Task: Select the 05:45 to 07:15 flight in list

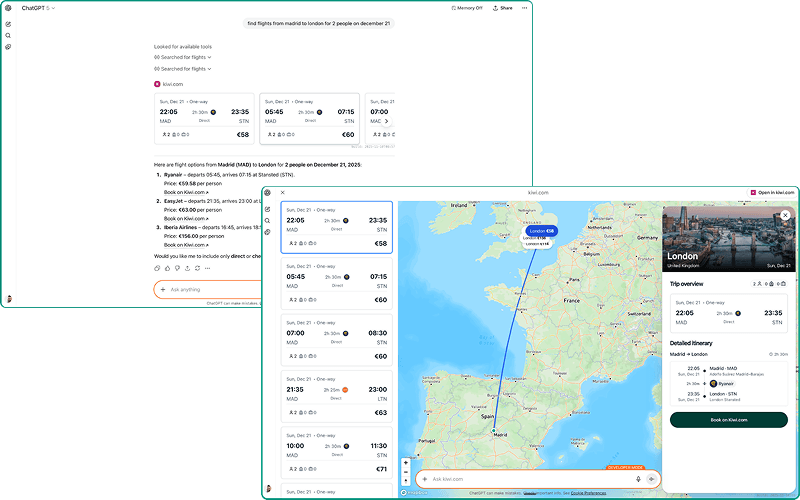Action: tap(337, 284)
